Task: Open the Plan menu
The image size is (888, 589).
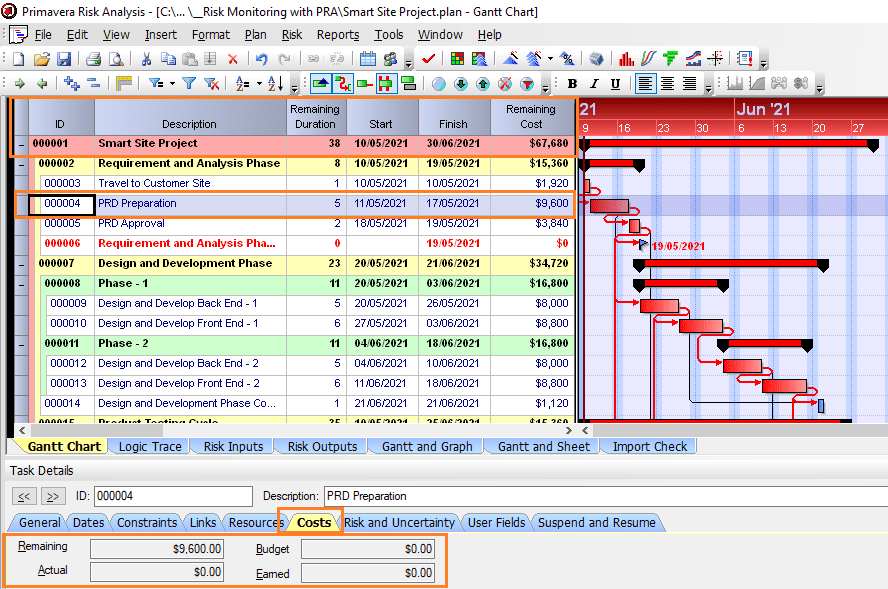Action: [255, 35]
